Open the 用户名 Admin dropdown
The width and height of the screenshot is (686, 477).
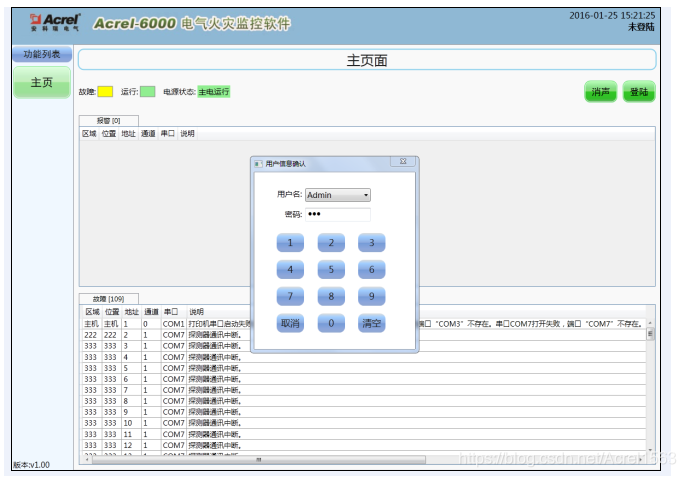click(338, 195)
